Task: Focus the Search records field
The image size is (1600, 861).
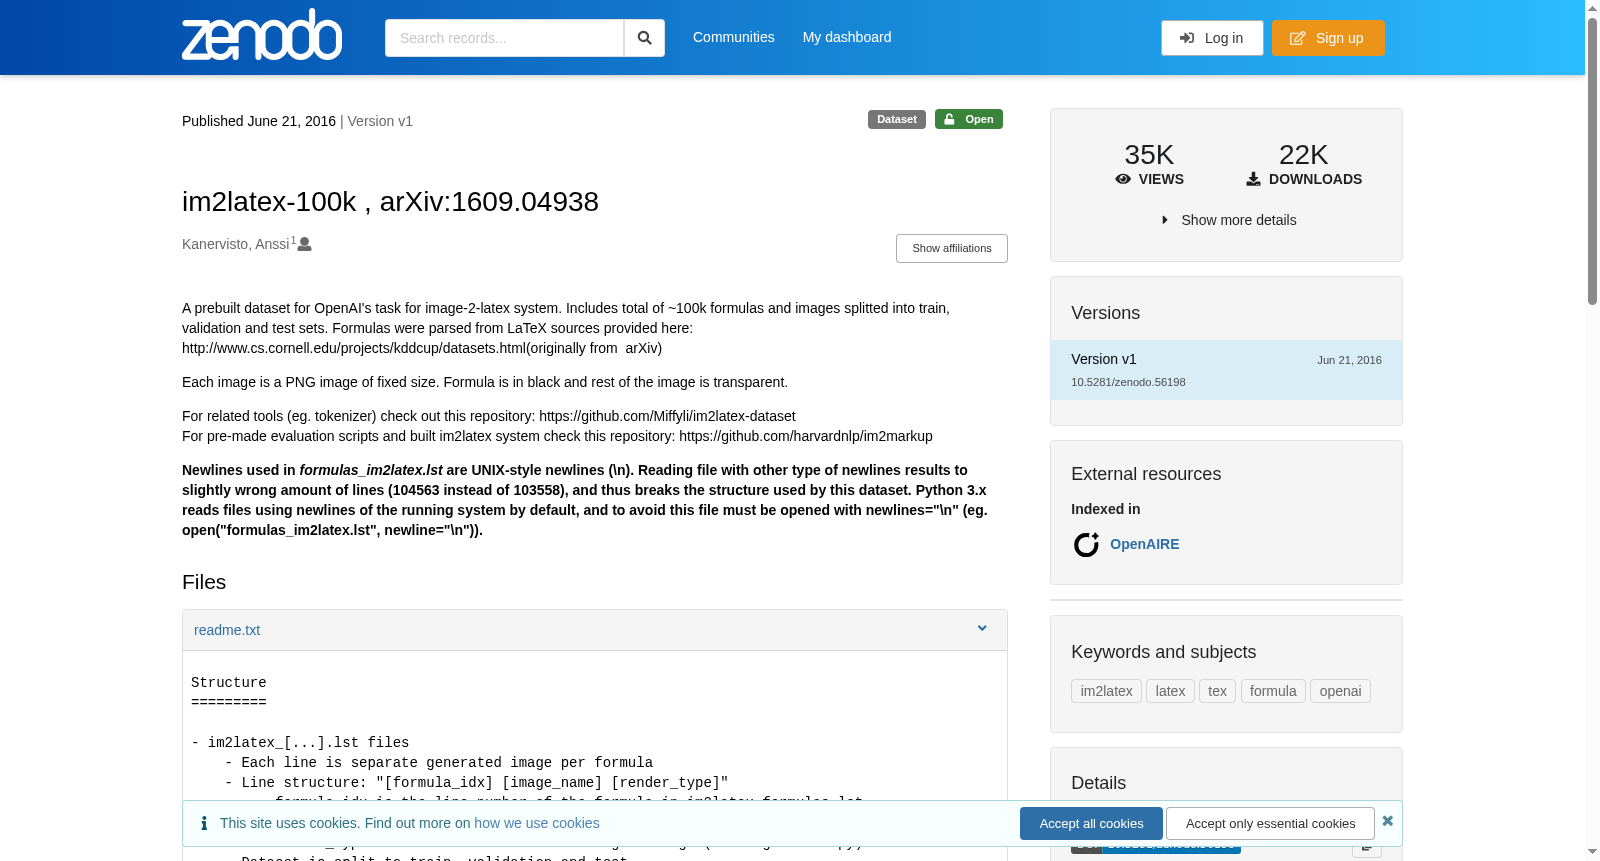Action: [504, 38]
